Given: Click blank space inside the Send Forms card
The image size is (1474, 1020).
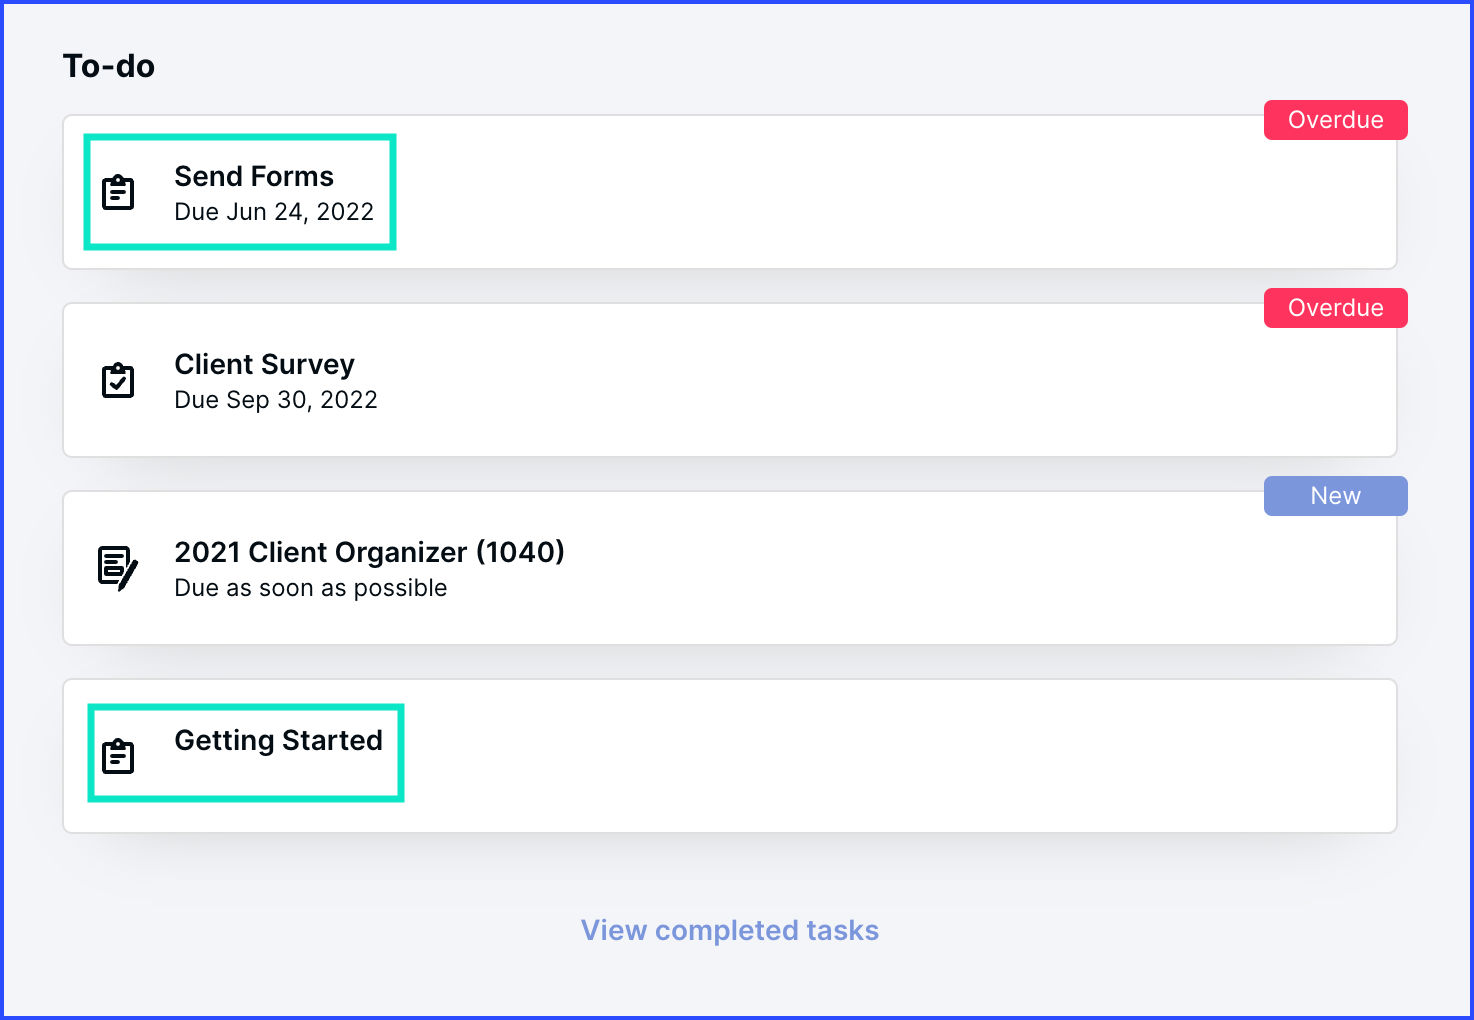Looking at the screenshot, I should tap(800, 200).
